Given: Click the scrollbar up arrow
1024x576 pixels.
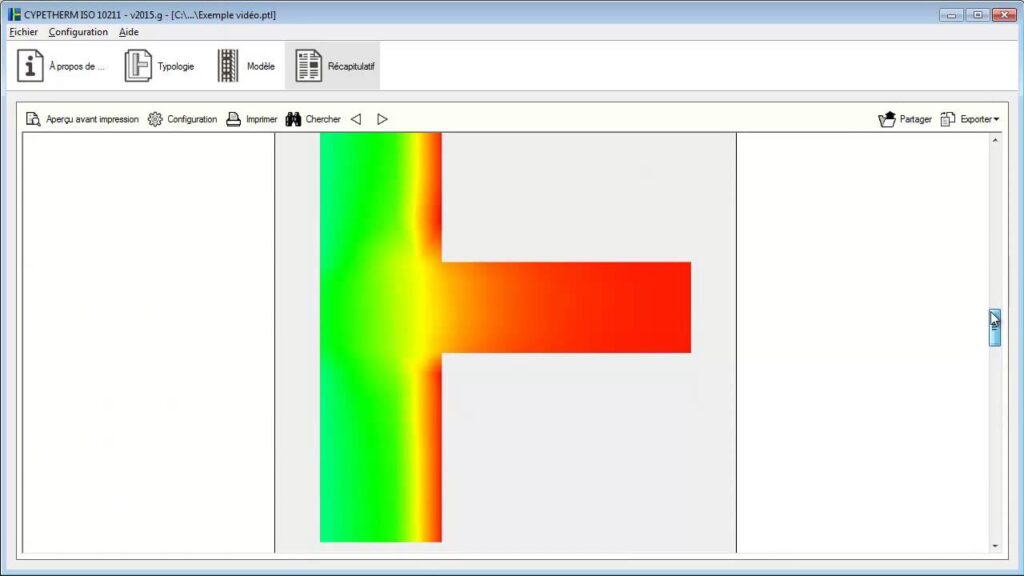Looking at the screenshot, I should 995,141.
